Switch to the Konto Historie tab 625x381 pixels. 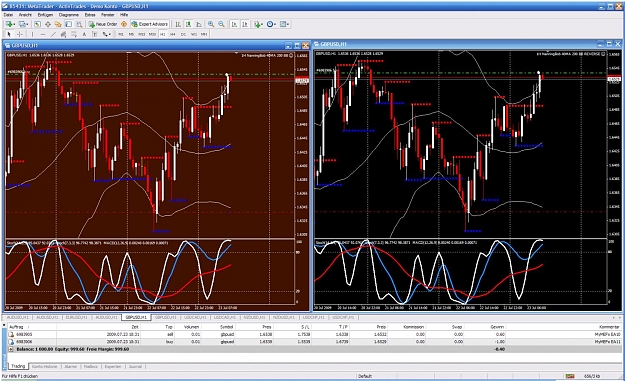pyautogui.click(x=44, y=366)
